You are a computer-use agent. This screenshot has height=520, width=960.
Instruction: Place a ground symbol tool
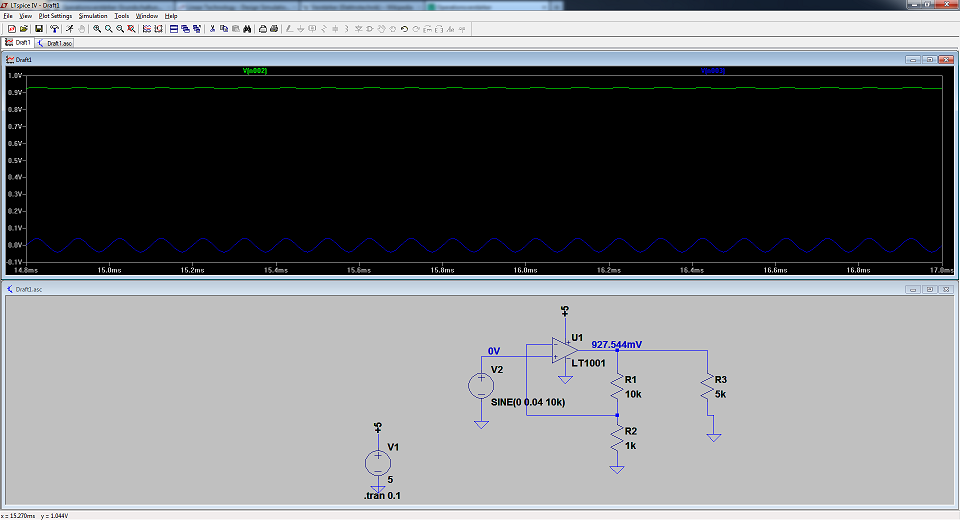pos(301,29)
